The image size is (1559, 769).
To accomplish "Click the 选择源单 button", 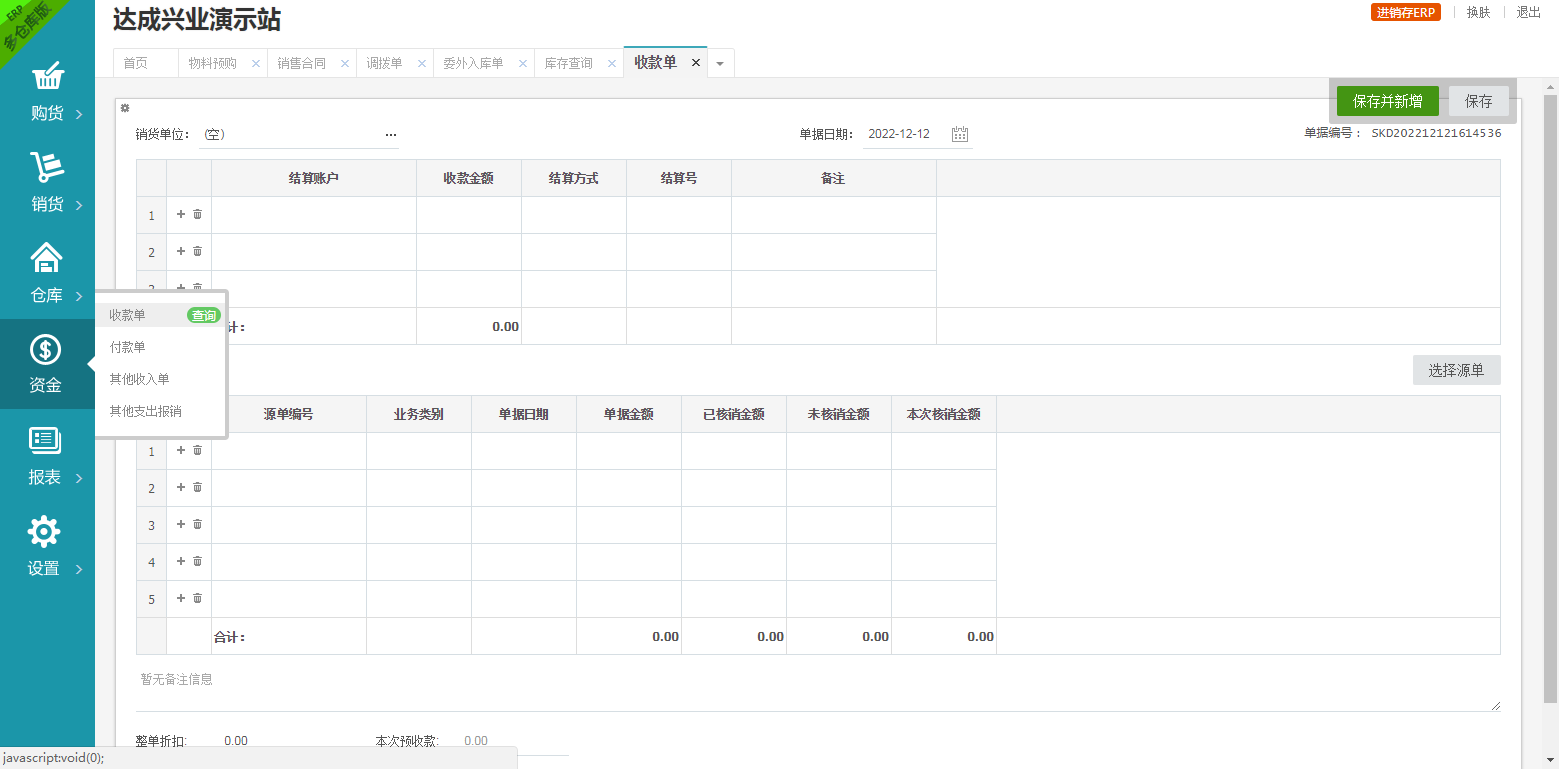I will click(1455, 370).
